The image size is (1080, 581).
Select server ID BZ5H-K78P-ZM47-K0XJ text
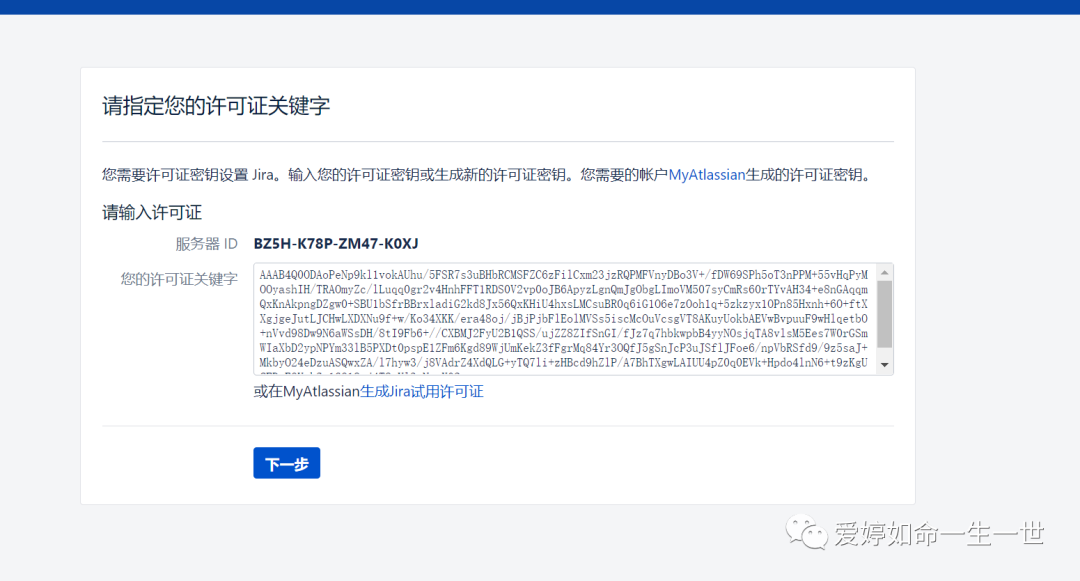(x=336, y=244)
